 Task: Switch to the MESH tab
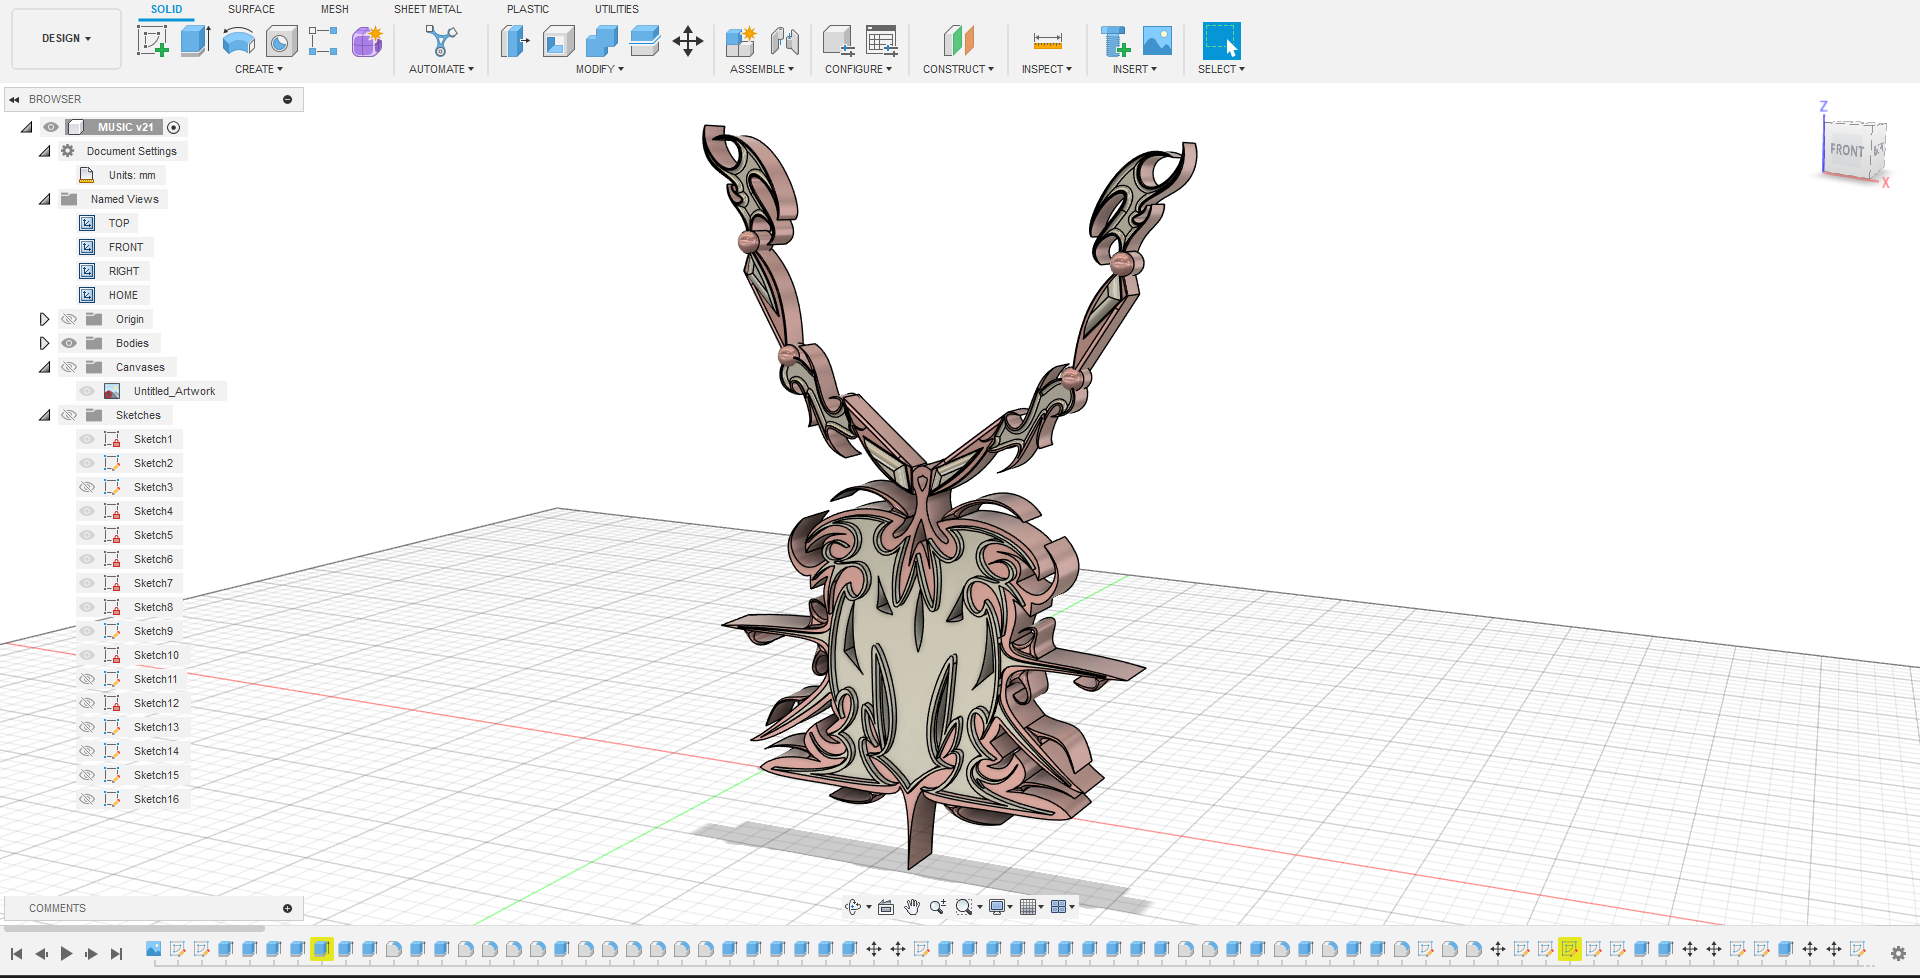335,9
